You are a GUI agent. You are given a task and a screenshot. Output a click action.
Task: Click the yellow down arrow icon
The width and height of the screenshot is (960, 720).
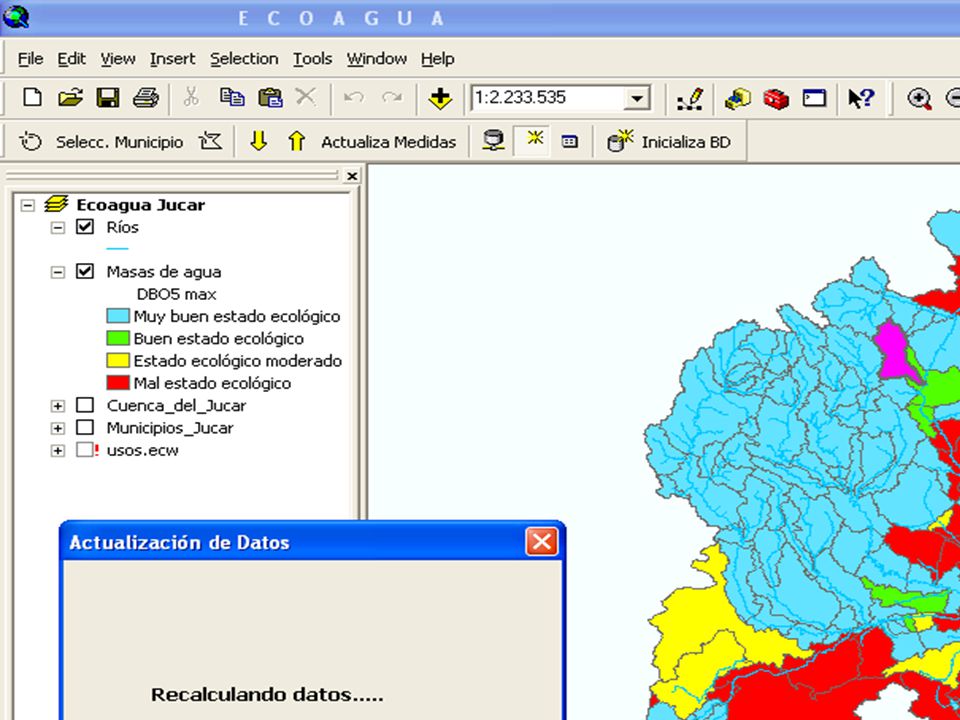(258, 141)
